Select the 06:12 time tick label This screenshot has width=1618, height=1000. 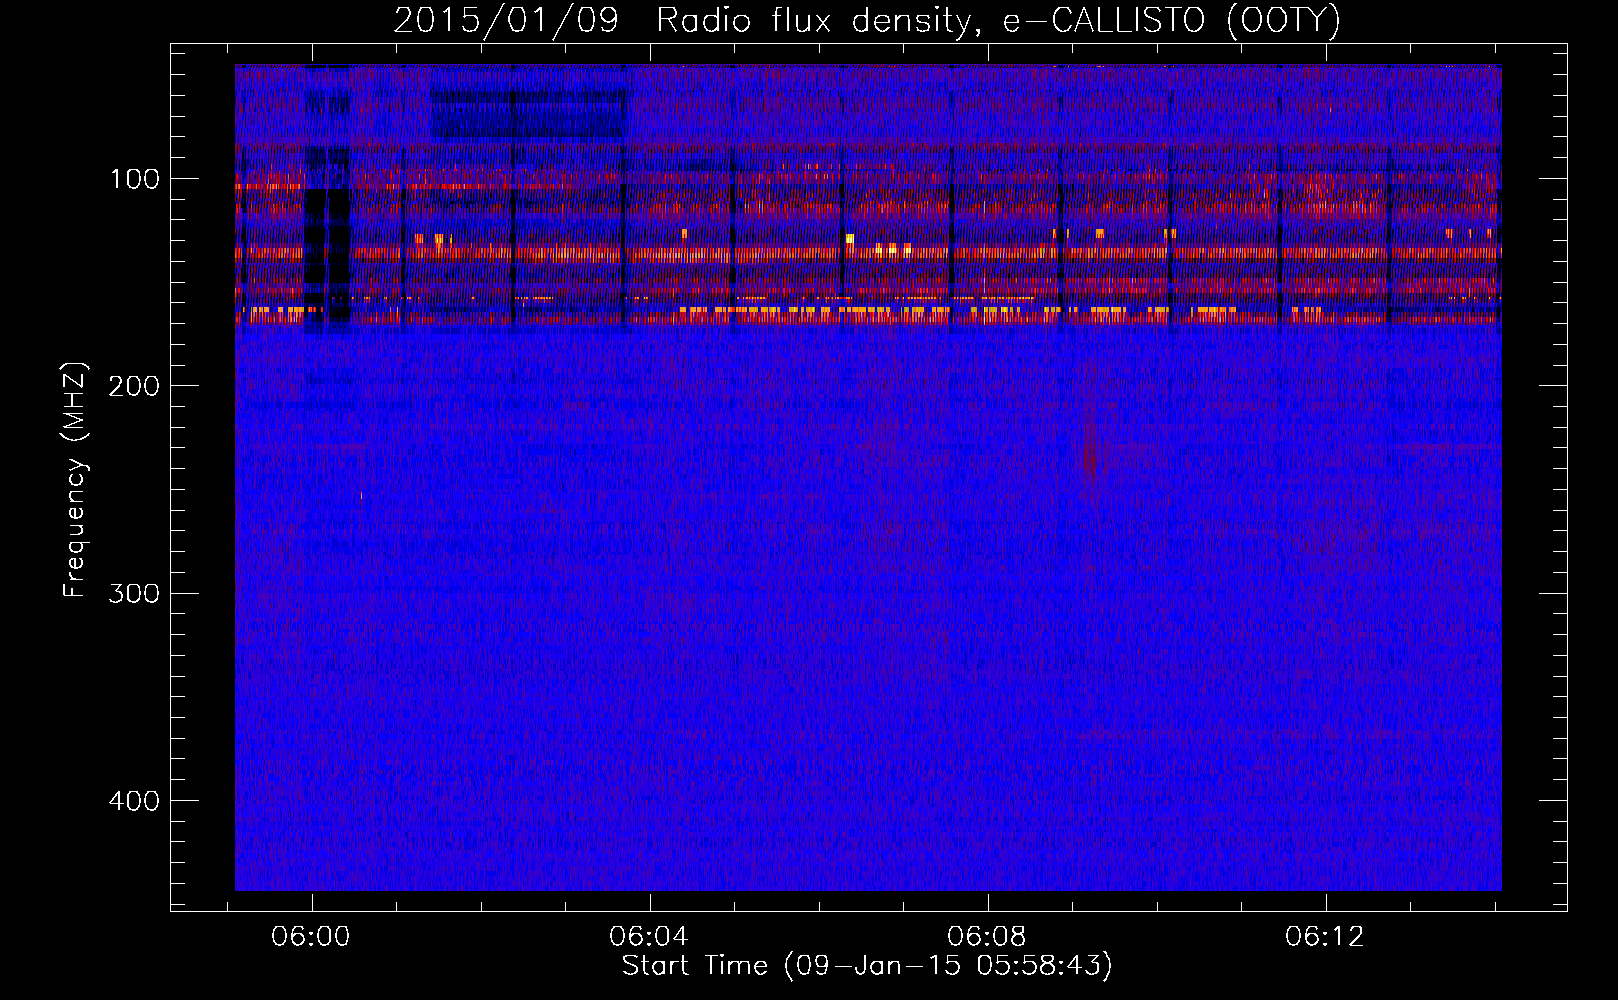pyautogui.click(x=1325, y=936)
